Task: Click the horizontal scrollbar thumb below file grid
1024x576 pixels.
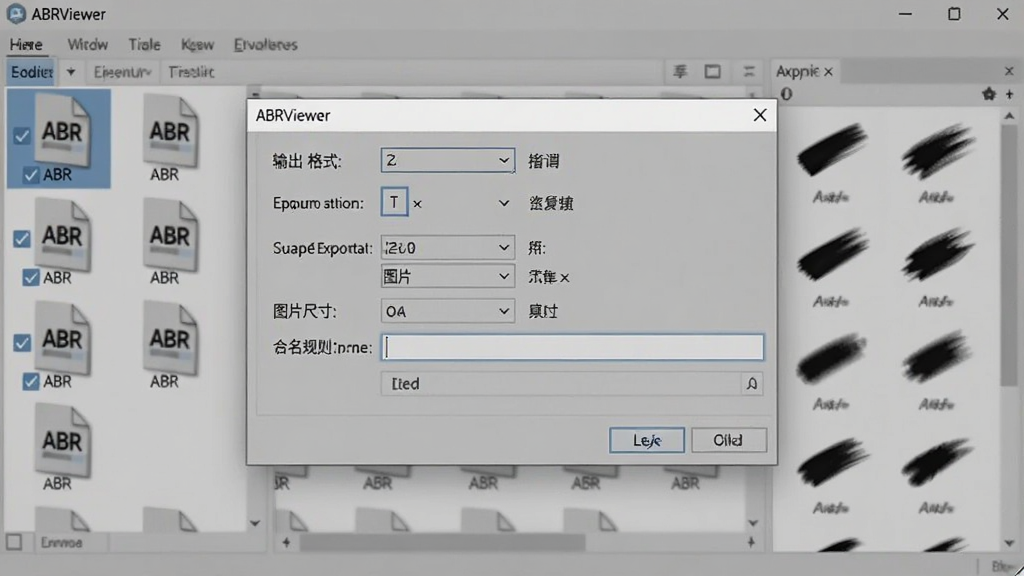Action: pos(442,542)
